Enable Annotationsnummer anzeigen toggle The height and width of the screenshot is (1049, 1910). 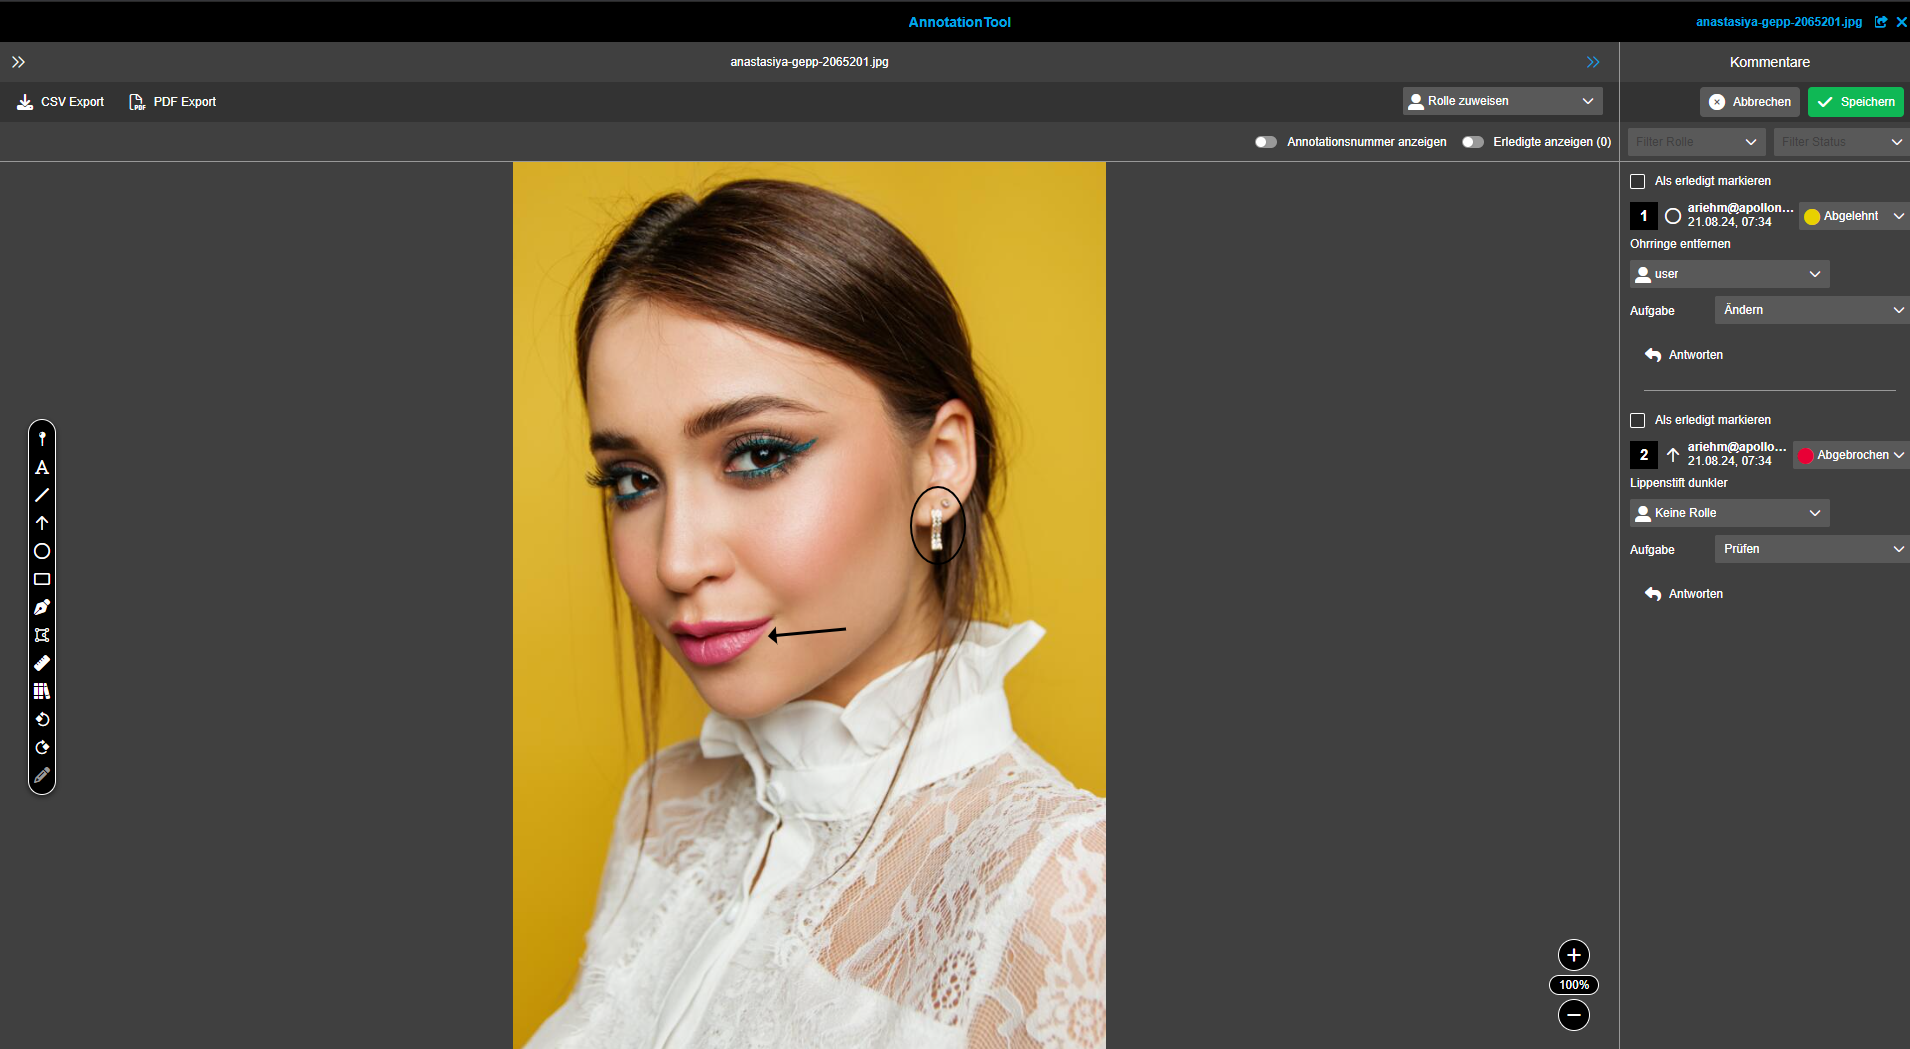[x=1265, y=141]
